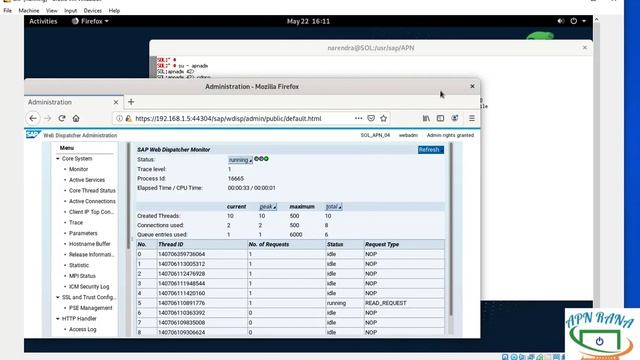
Task: Open the peak column dropdown
Action: [268, 207]
